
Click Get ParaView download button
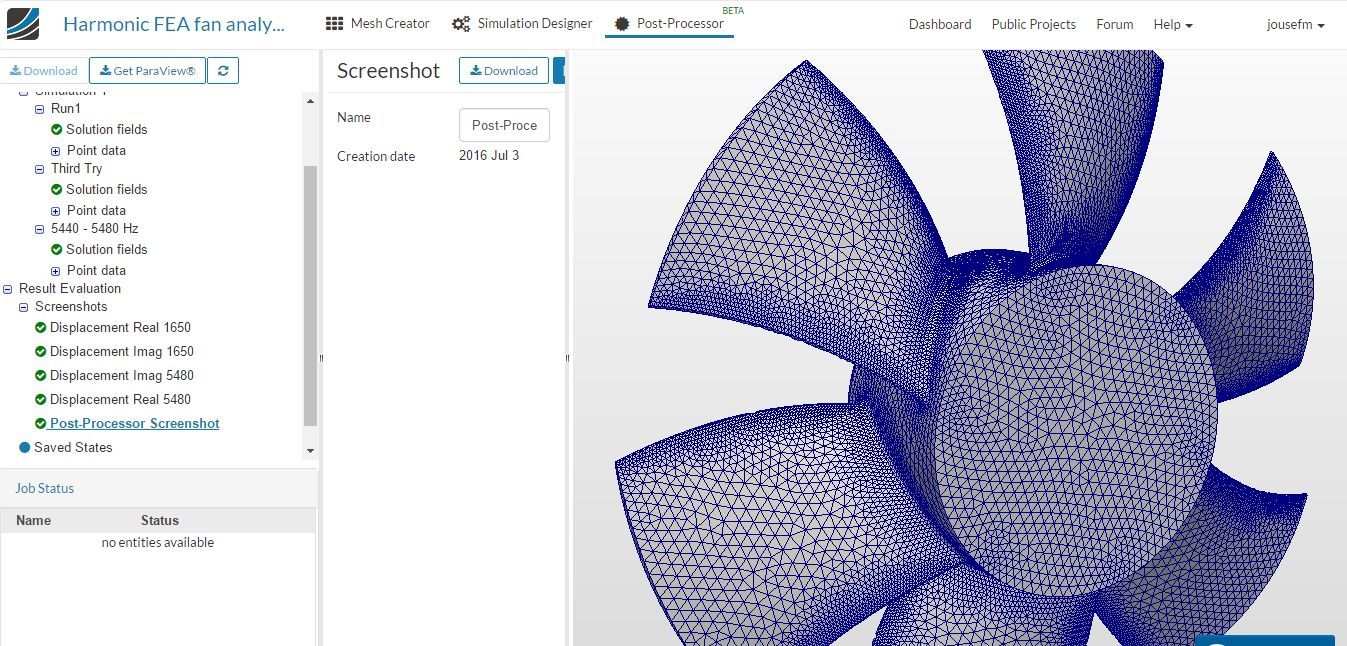coord(148,71)
